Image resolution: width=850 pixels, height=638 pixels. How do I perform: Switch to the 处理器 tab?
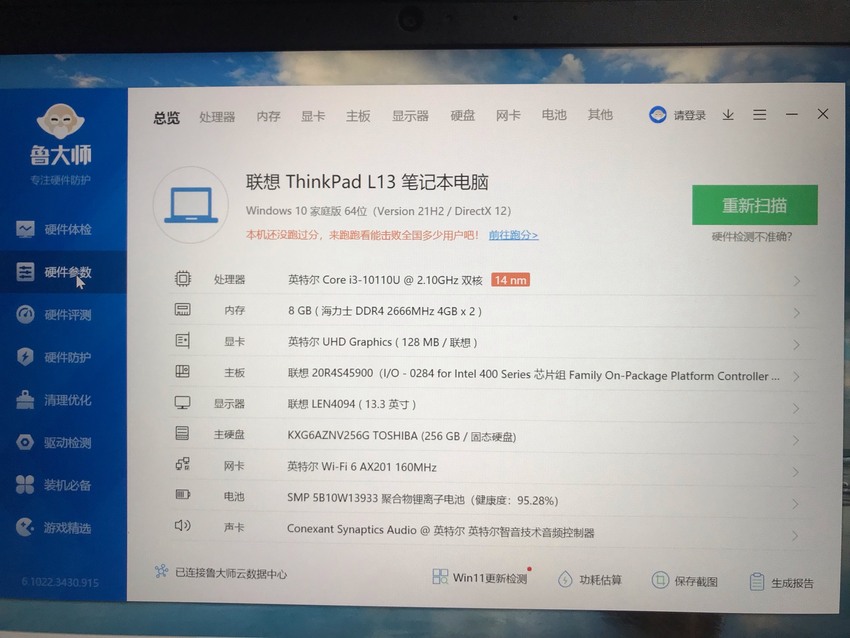click(x=217, y=117)
